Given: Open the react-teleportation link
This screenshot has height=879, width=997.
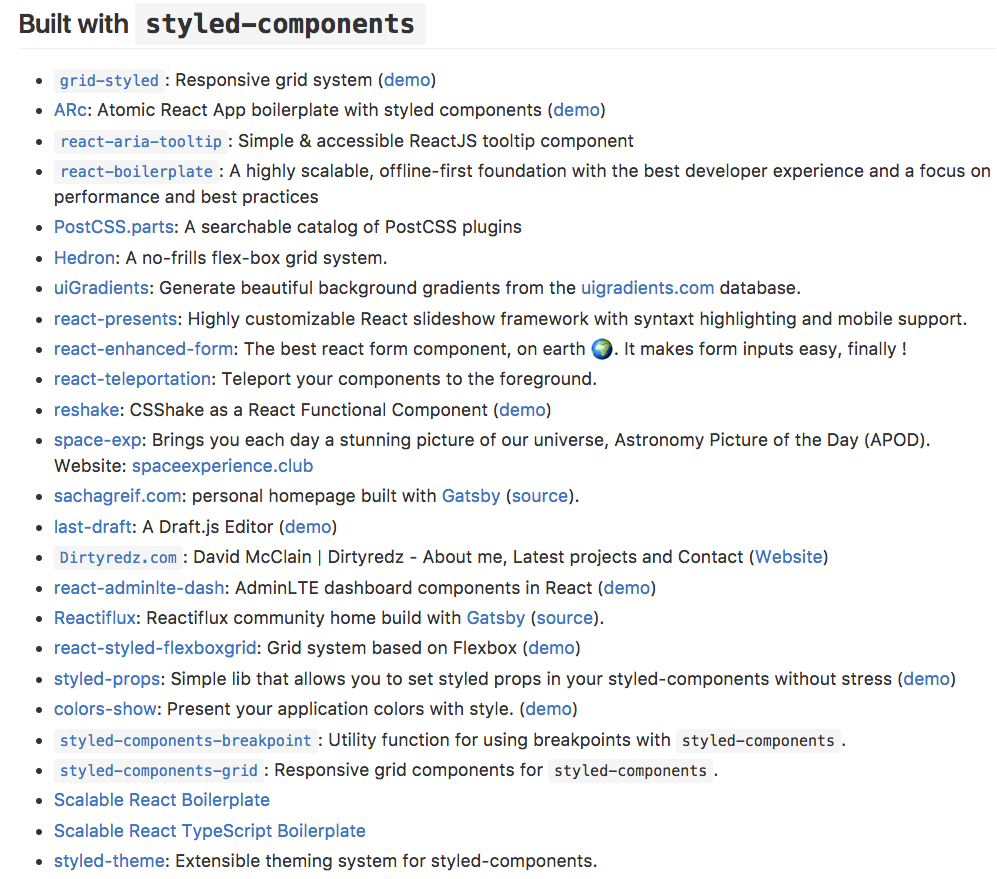Looking at the screenshot, I should [x=132, y=379].
